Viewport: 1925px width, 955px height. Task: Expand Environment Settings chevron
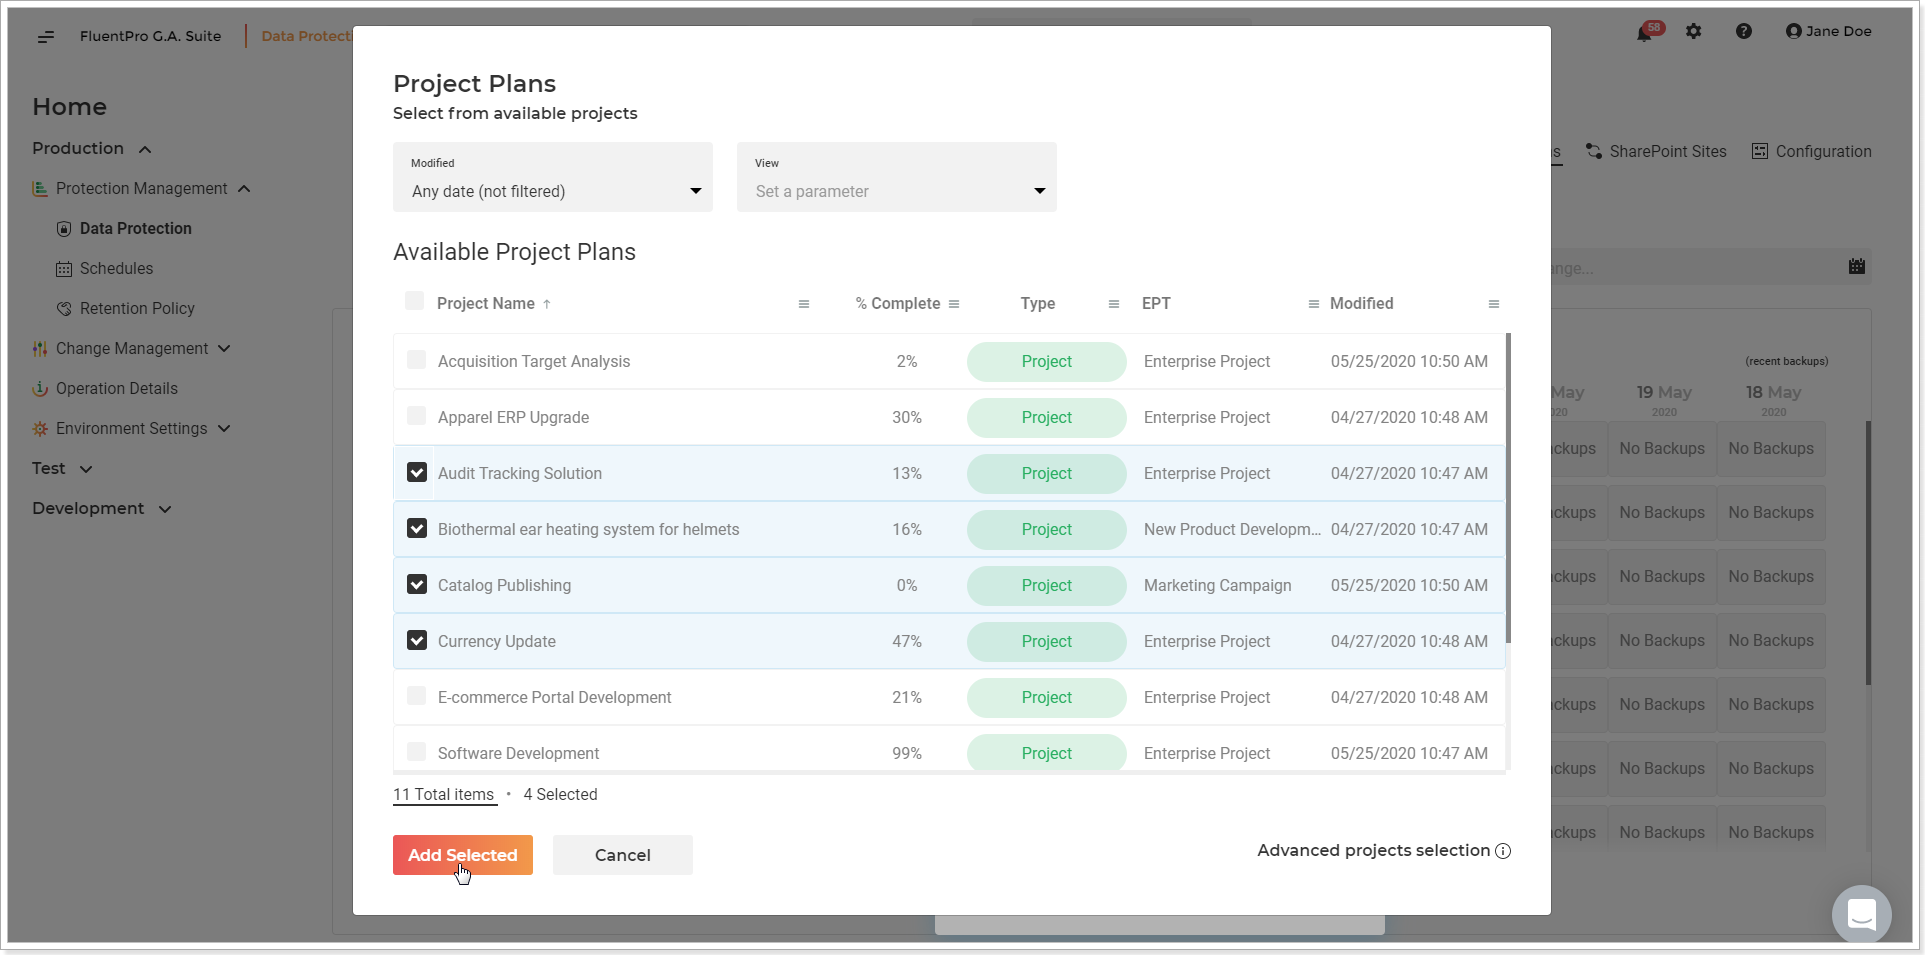pos(224,429)
